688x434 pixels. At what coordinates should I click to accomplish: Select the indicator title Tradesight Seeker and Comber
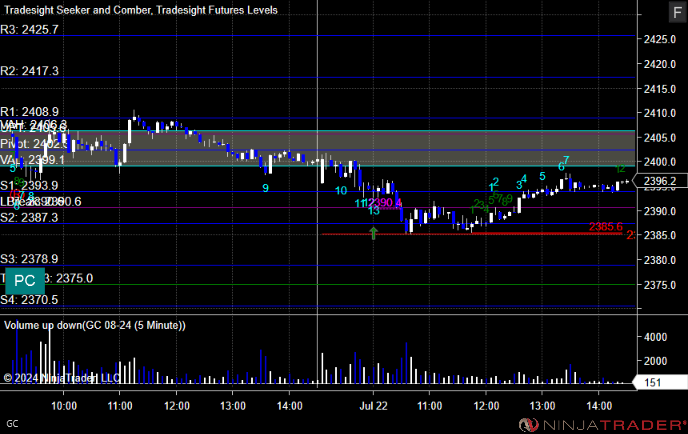pyautogui.click(x=77, y=10)
